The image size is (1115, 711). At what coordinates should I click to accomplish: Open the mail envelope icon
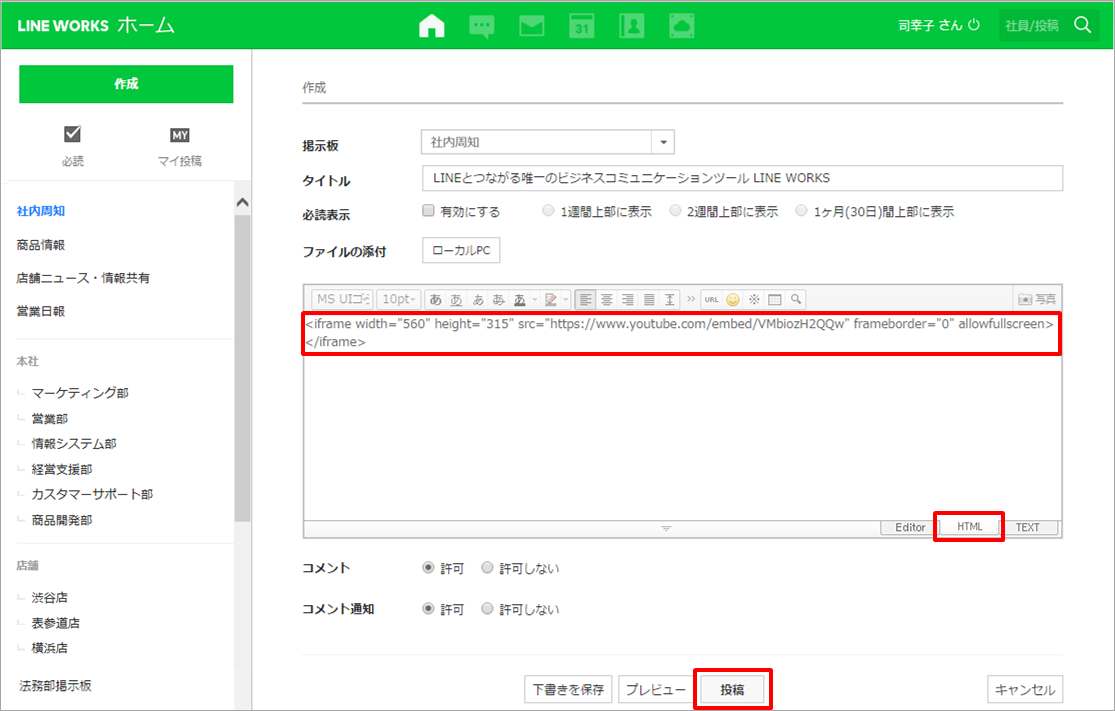coord(532,26)
